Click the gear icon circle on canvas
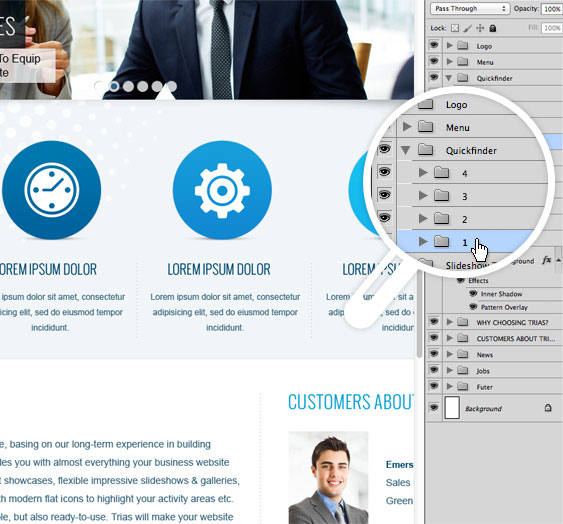 point(222,190)
